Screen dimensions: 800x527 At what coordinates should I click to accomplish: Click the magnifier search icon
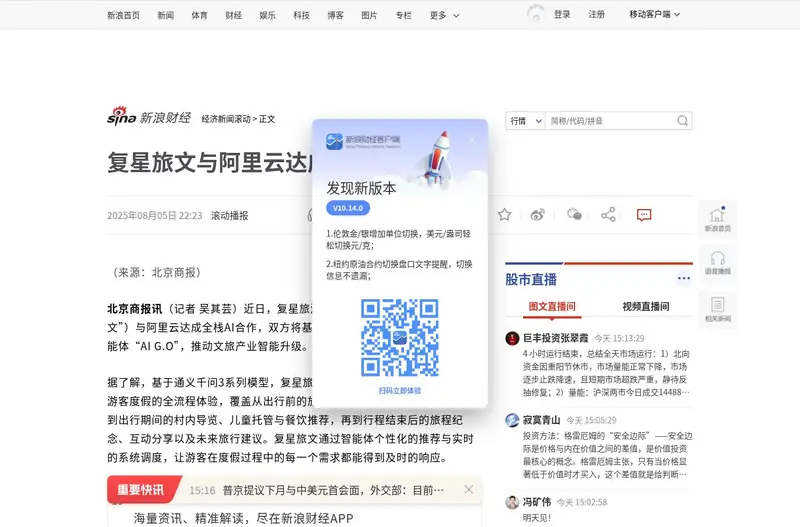point(683,121)
